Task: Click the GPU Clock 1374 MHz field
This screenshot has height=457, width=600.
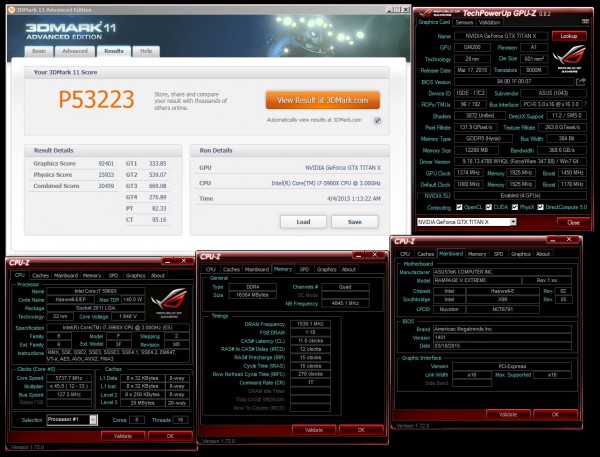Action: click(x=468, y=173)
